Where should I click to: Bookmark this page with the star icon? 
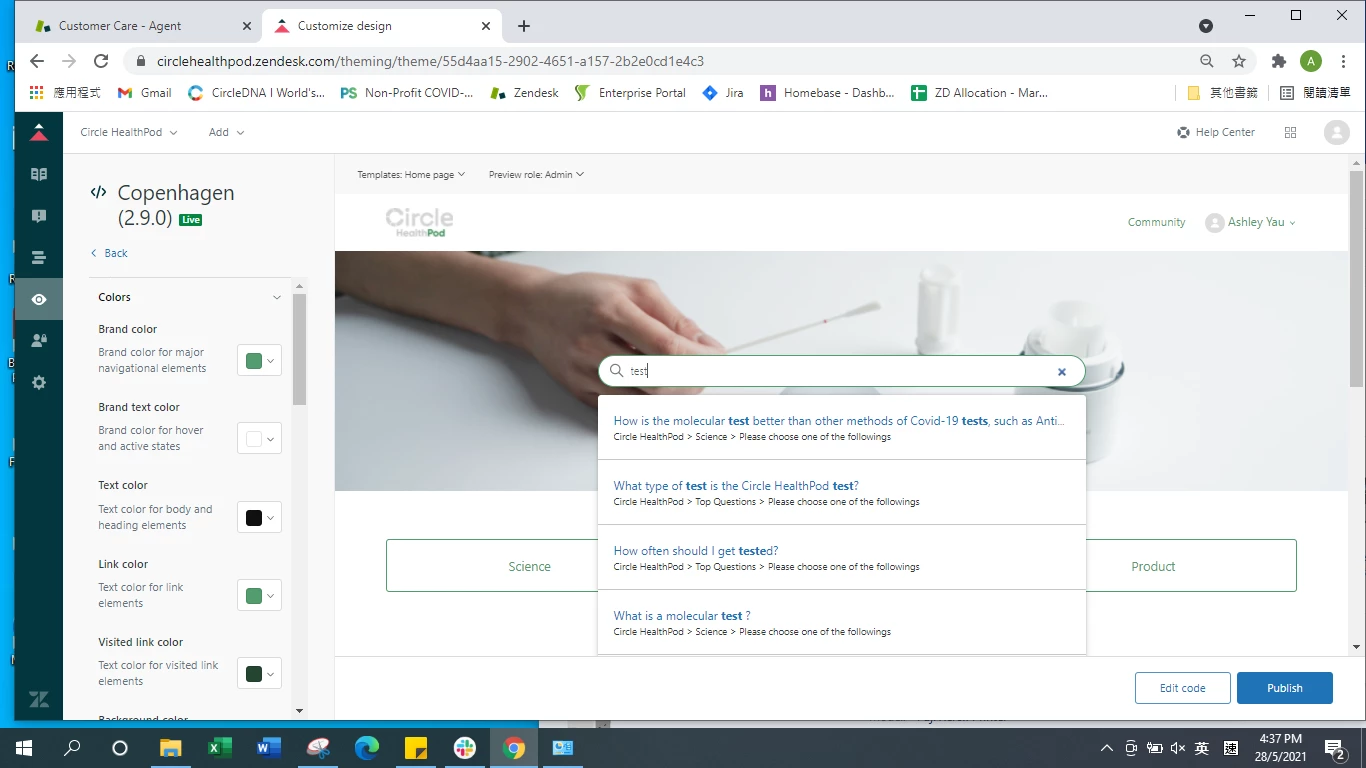(1239, 61)
